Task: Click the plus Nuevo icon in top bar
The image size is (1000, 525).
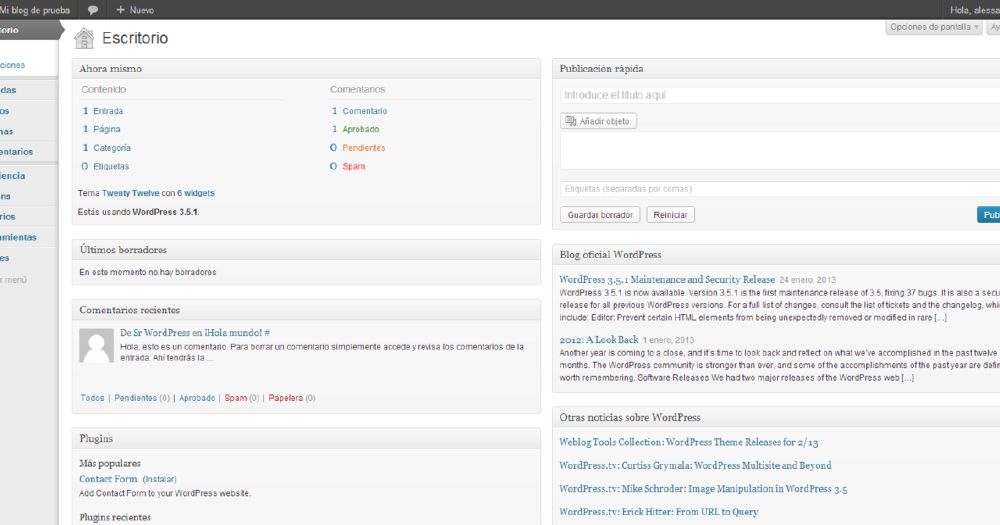Action: point(121,10)
